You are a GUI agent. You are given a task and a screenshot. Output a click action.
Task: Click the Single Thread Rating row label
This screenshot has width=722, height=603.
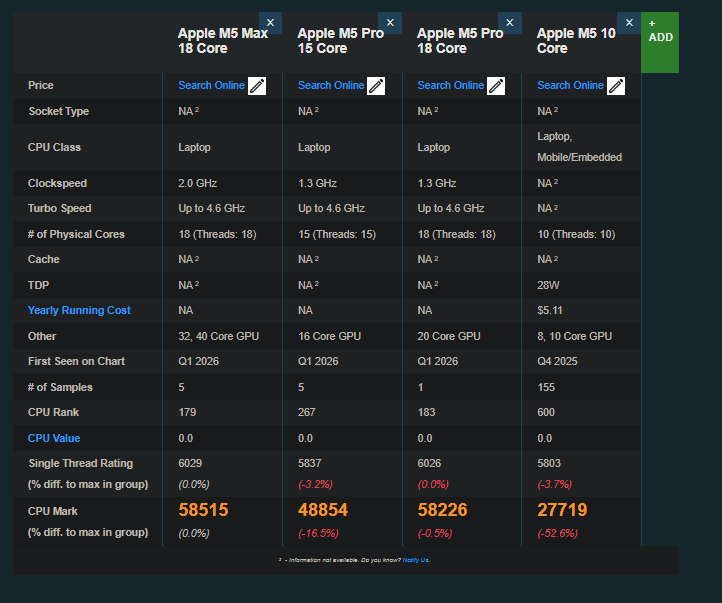[x=81, y=464]
